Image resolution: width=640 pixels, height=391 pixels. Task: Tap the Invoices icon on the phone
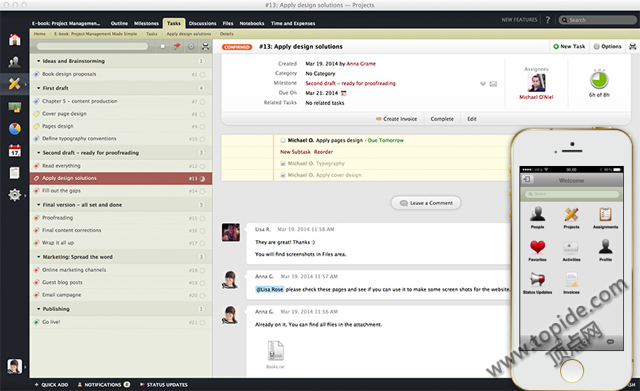pyautogui.click(x=571, y=280)
